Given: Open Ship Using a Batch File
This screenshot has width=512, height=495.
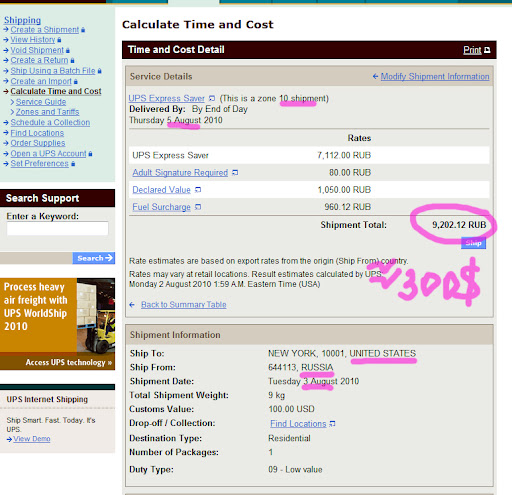Looking at the screenshot, I should 53,71.
